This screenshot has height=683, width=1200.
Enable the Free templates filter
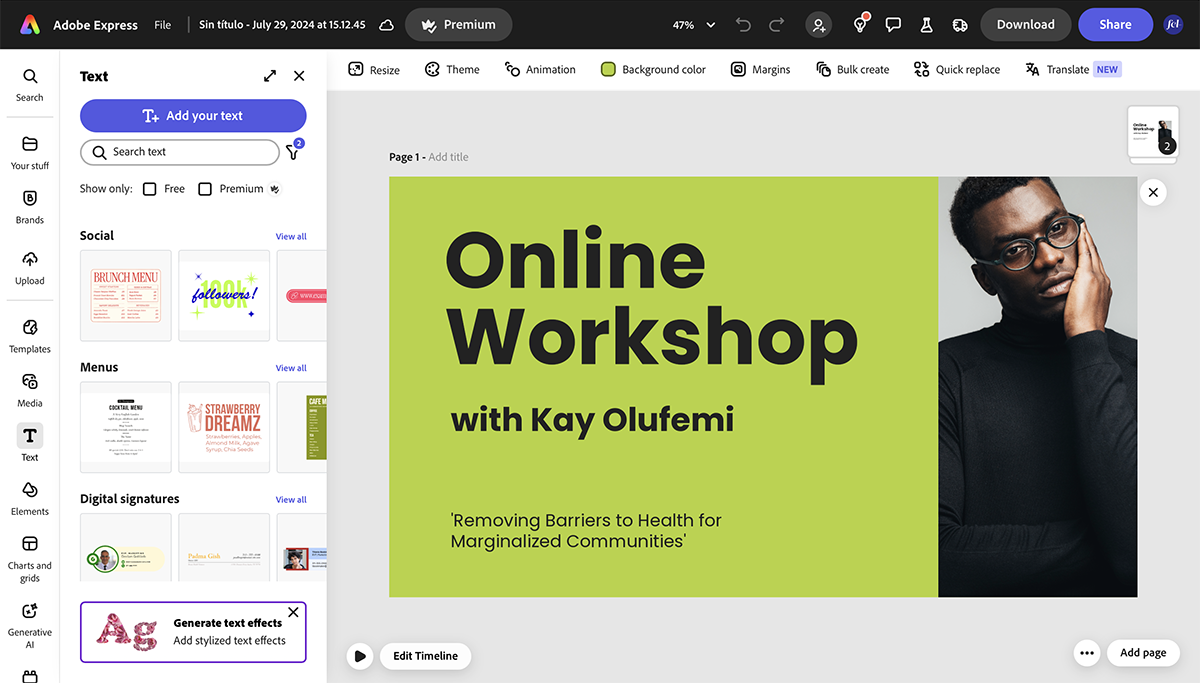150,188
